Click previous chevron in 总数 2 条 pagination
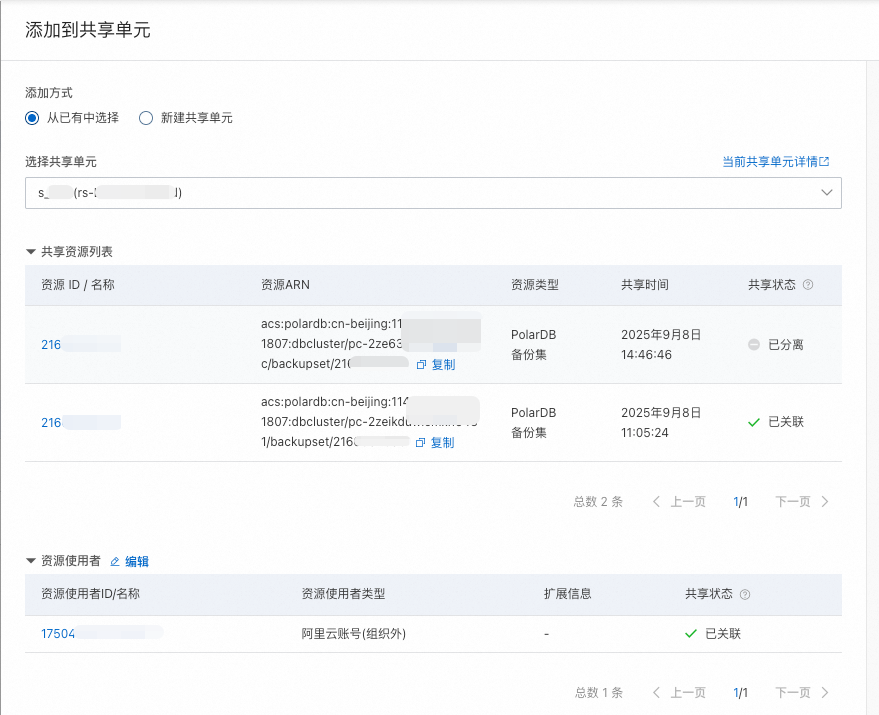Viewport: 879px width, 715px height. click(x=656, y=501)
